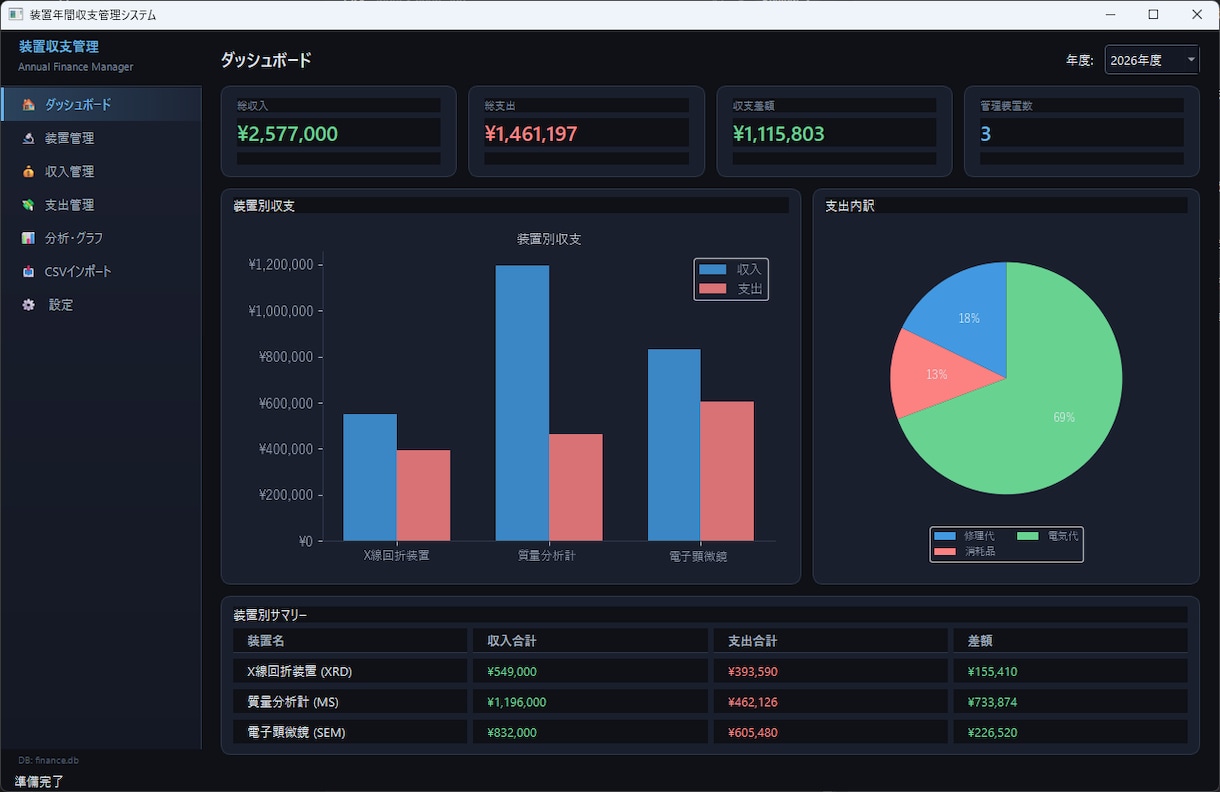This screenshot has height=792, width=1220.
Task: Click the gear icon beside 設定
Action: click(x=29, y=305)
